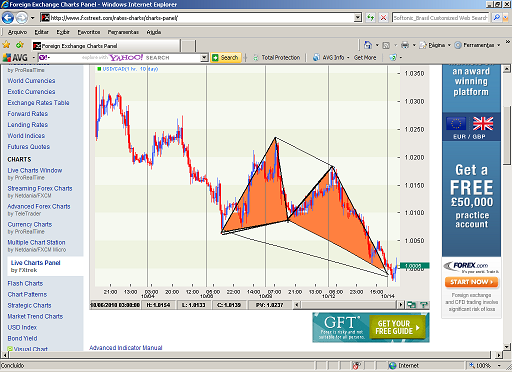This screenshot has width=512, height=372.
Task: Click the Refresh page icon
Action: click(370, 18)
